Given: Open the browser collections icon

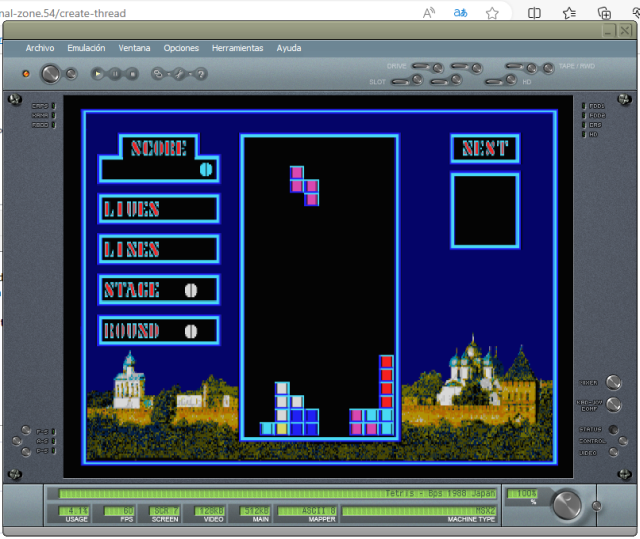Looking at the screenshot, I should [x=604, y=13].
